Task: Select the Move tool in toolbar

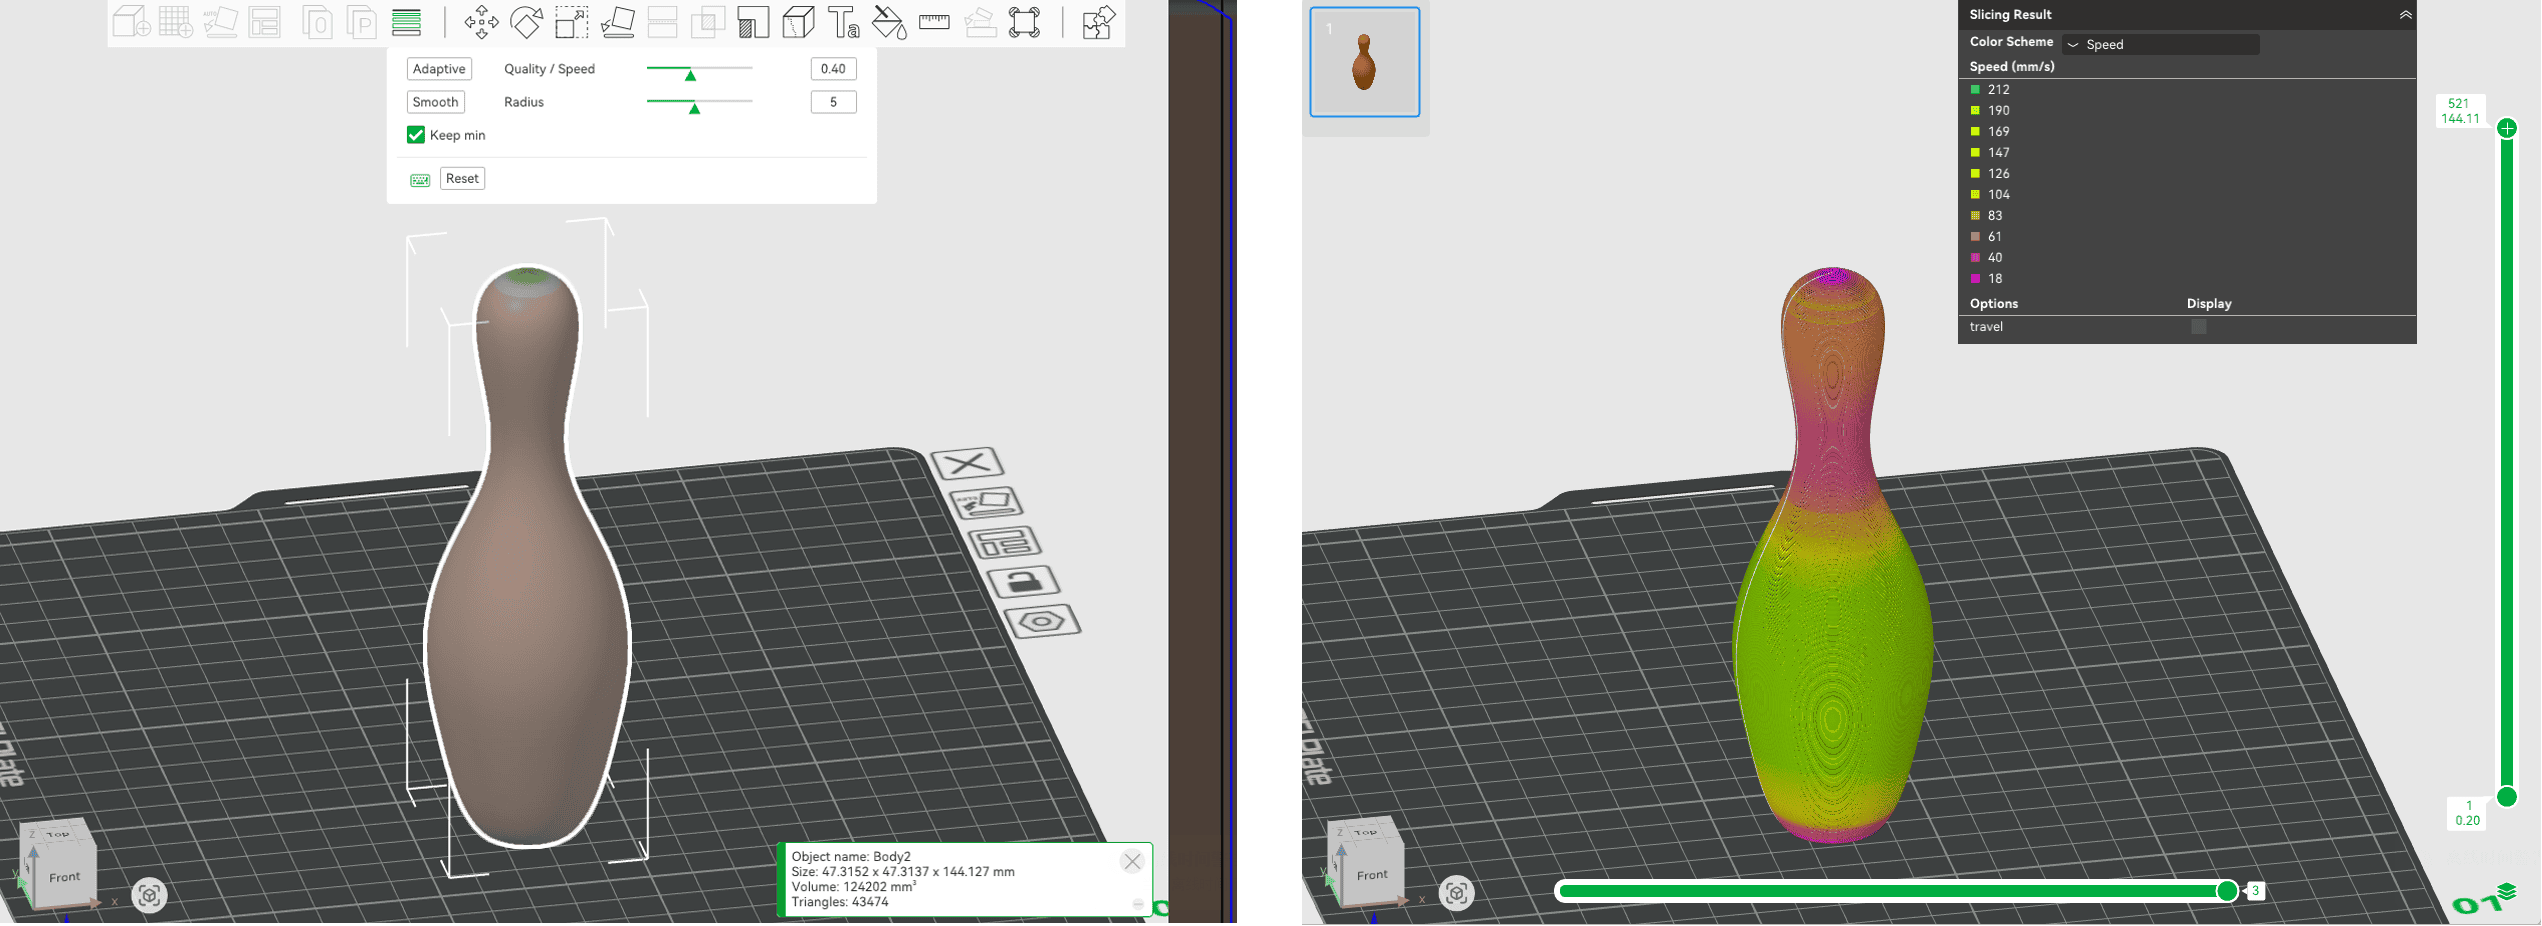Action: [481, 22]
